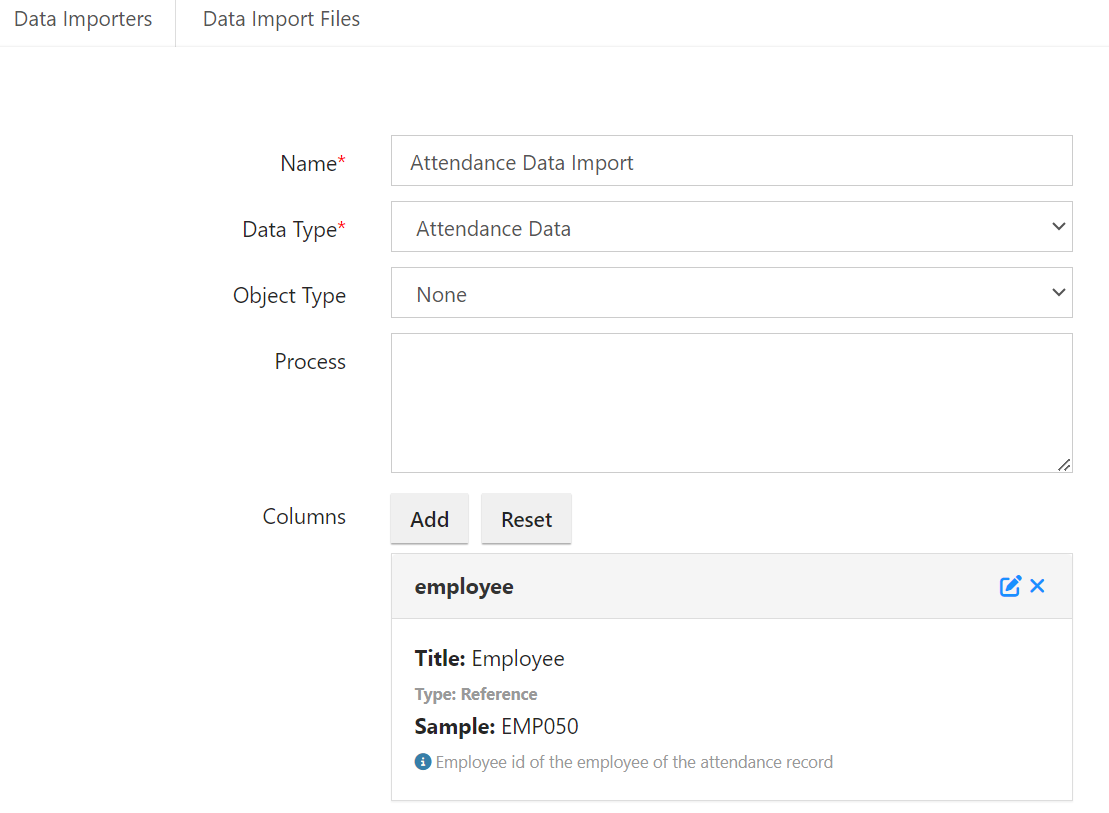Select the Attendance Data value in Data Type
Image resolution: width=1109 pixels, height=813 pixels.
[x=493, y=228]
